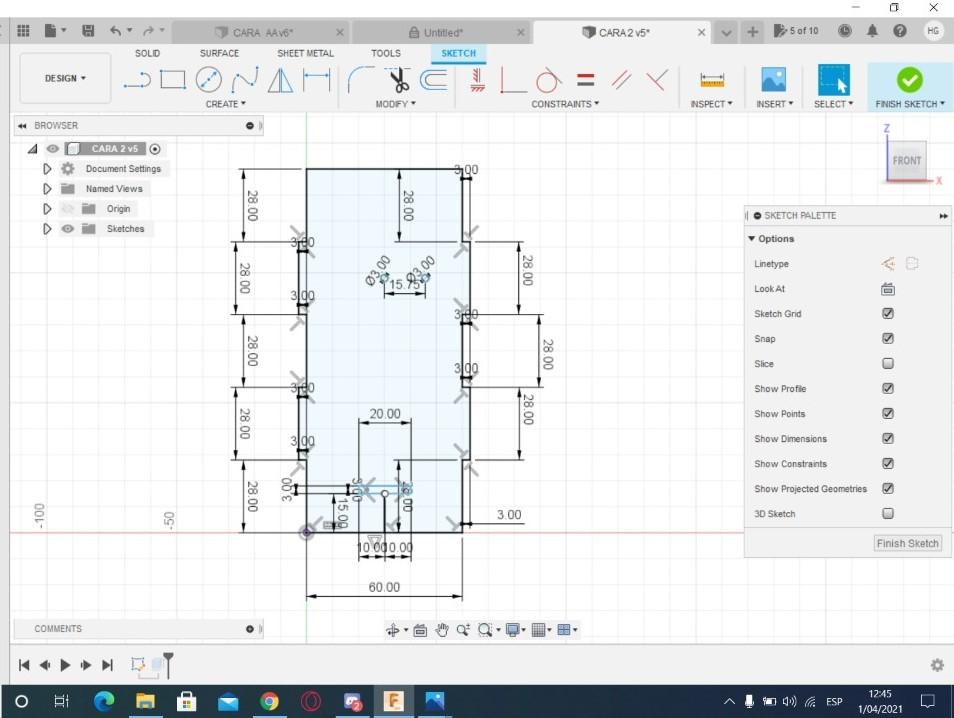Open the data panel grid icon
The width and height of the screenshot is (954, 718).
coord(23,30)
